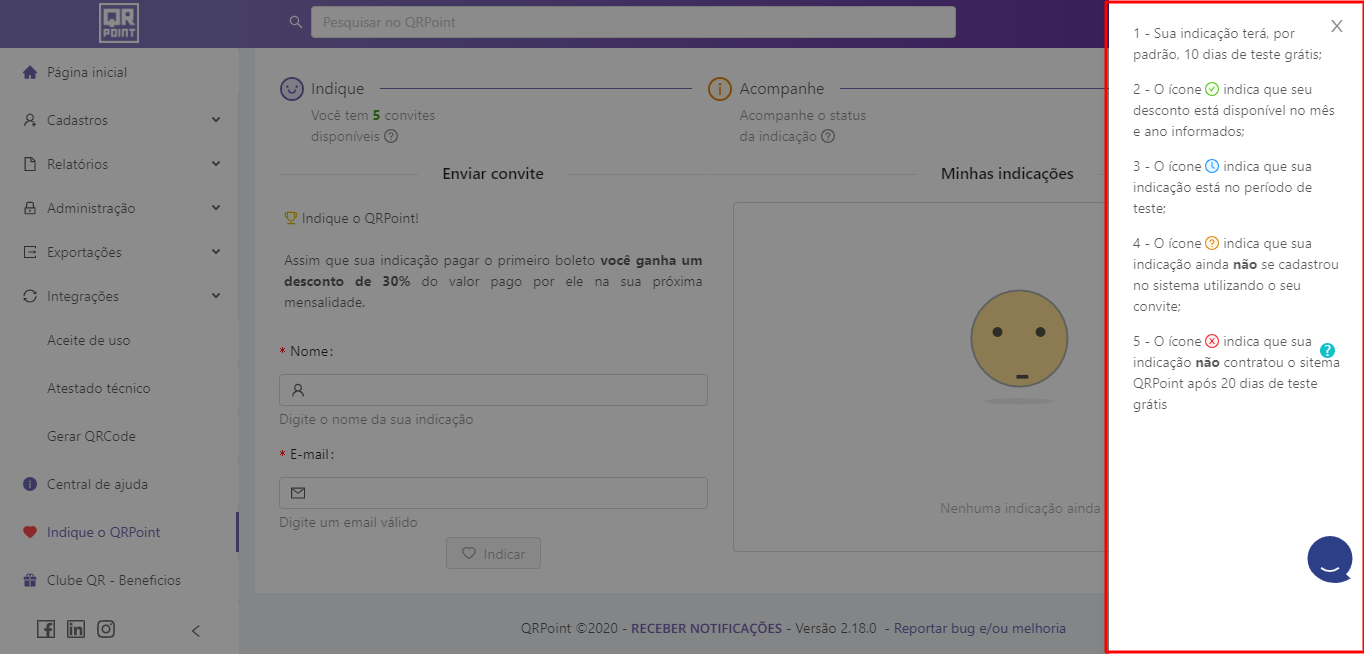This screenshot has height=654, width=1364.
Task: Close the information side panel
Action: (1336, 27)
